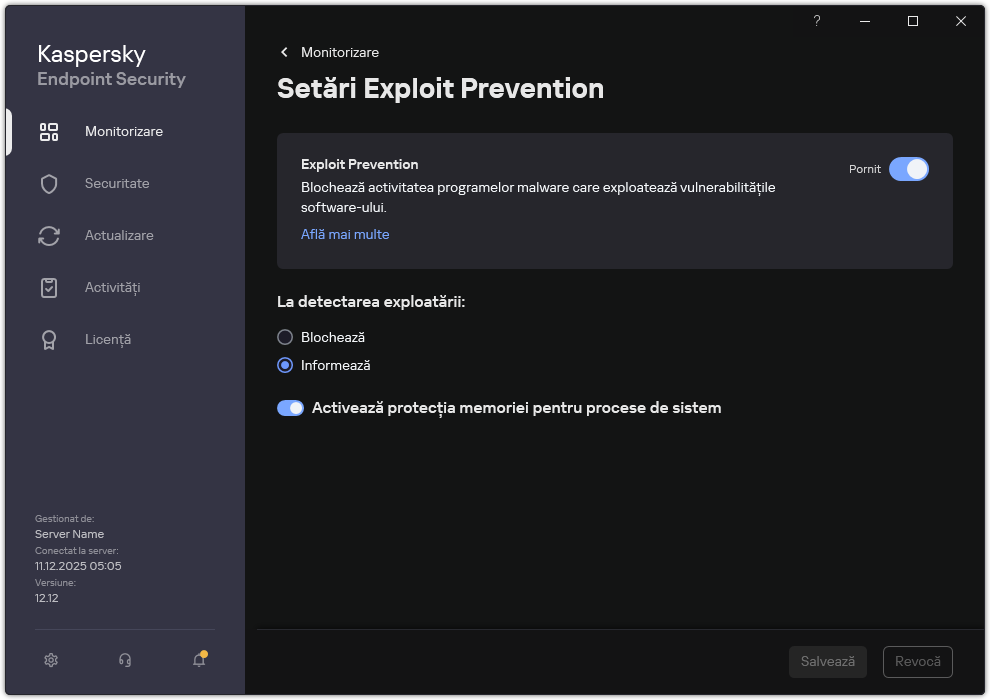Go back using the Monitorizare chevron
990x700 pixels.
coord(283,52)
